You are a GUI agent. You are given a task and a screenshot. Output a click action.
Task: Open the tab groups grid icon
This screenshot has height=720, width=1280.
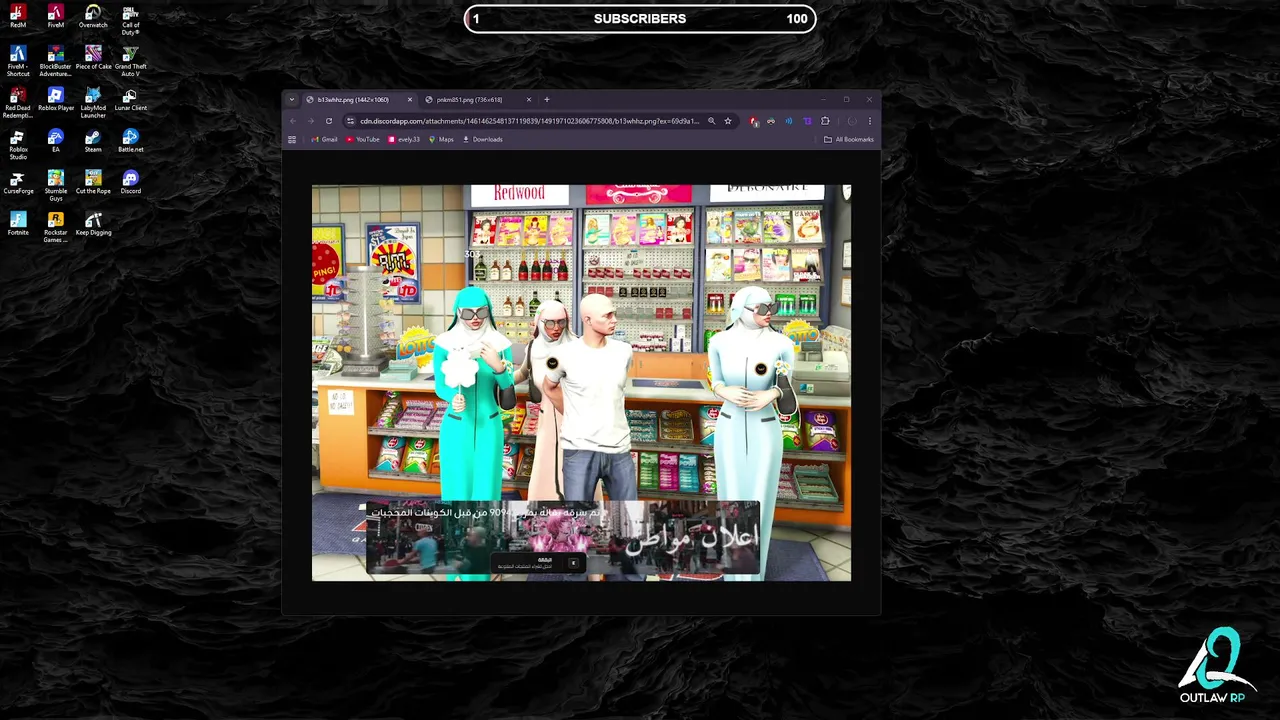(292, 139)
